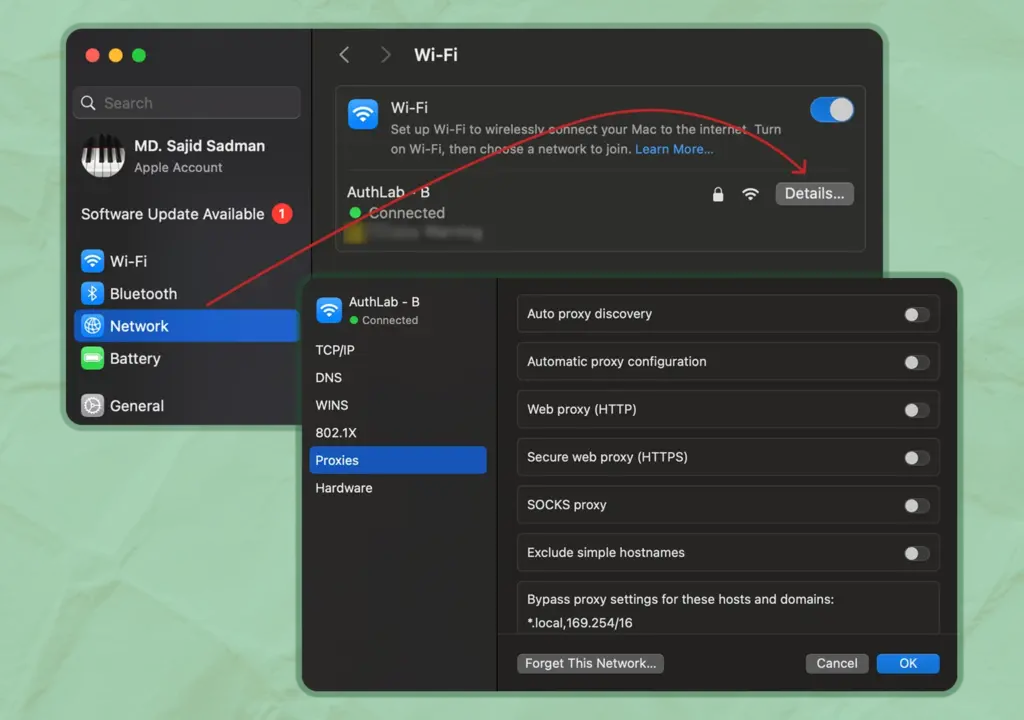Image resolution: width=1024 pixels, height=720 pixels.
Task: Turn off the main Wi-Fi switch
Action: (x=831, y=110)
